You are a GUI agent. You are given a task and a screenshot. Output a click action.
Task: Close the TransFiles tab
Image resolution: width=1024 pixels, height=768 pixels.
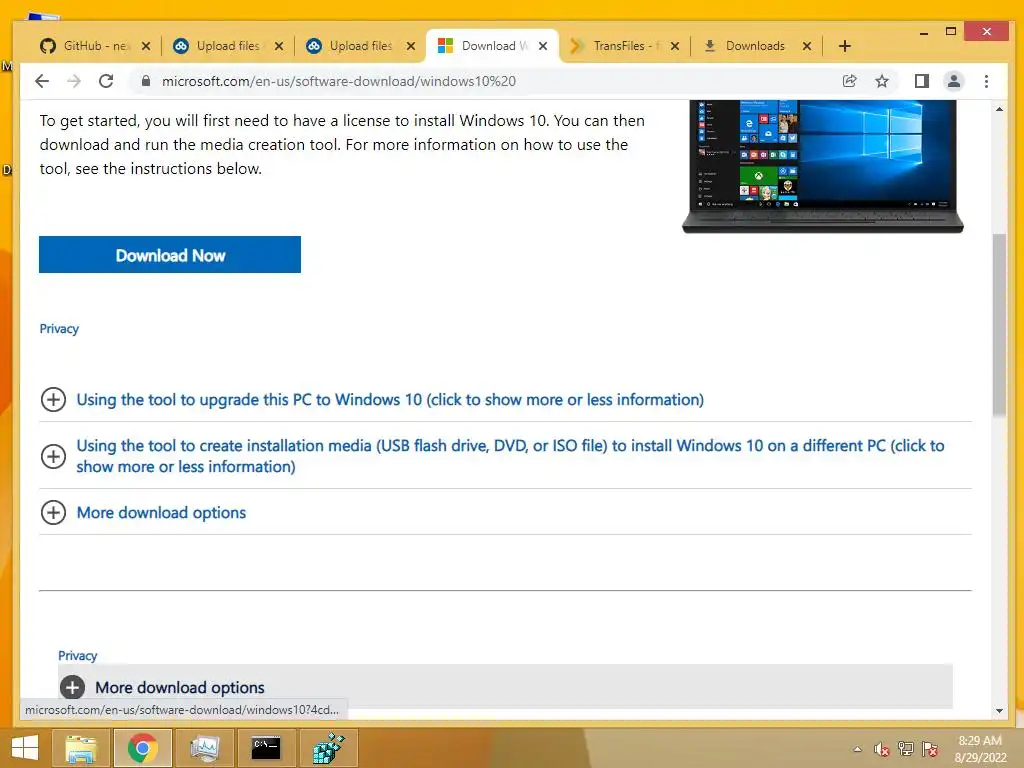675,46
